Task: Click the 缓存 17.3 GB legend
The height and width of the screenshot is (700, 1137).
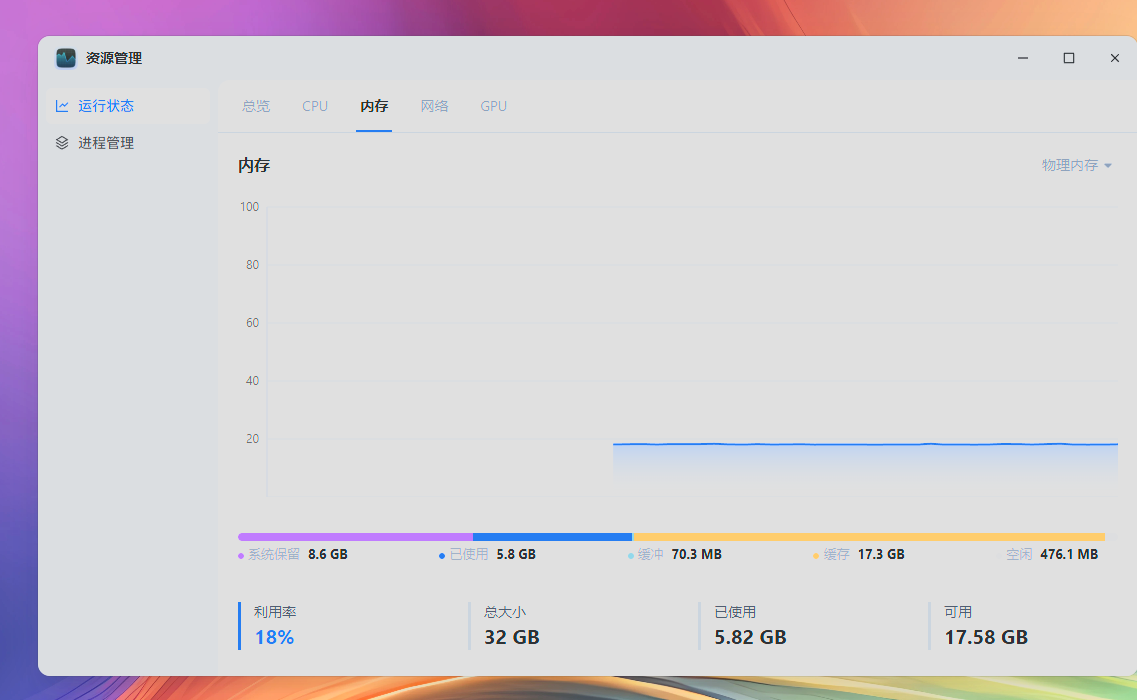Action: [859, 554]
